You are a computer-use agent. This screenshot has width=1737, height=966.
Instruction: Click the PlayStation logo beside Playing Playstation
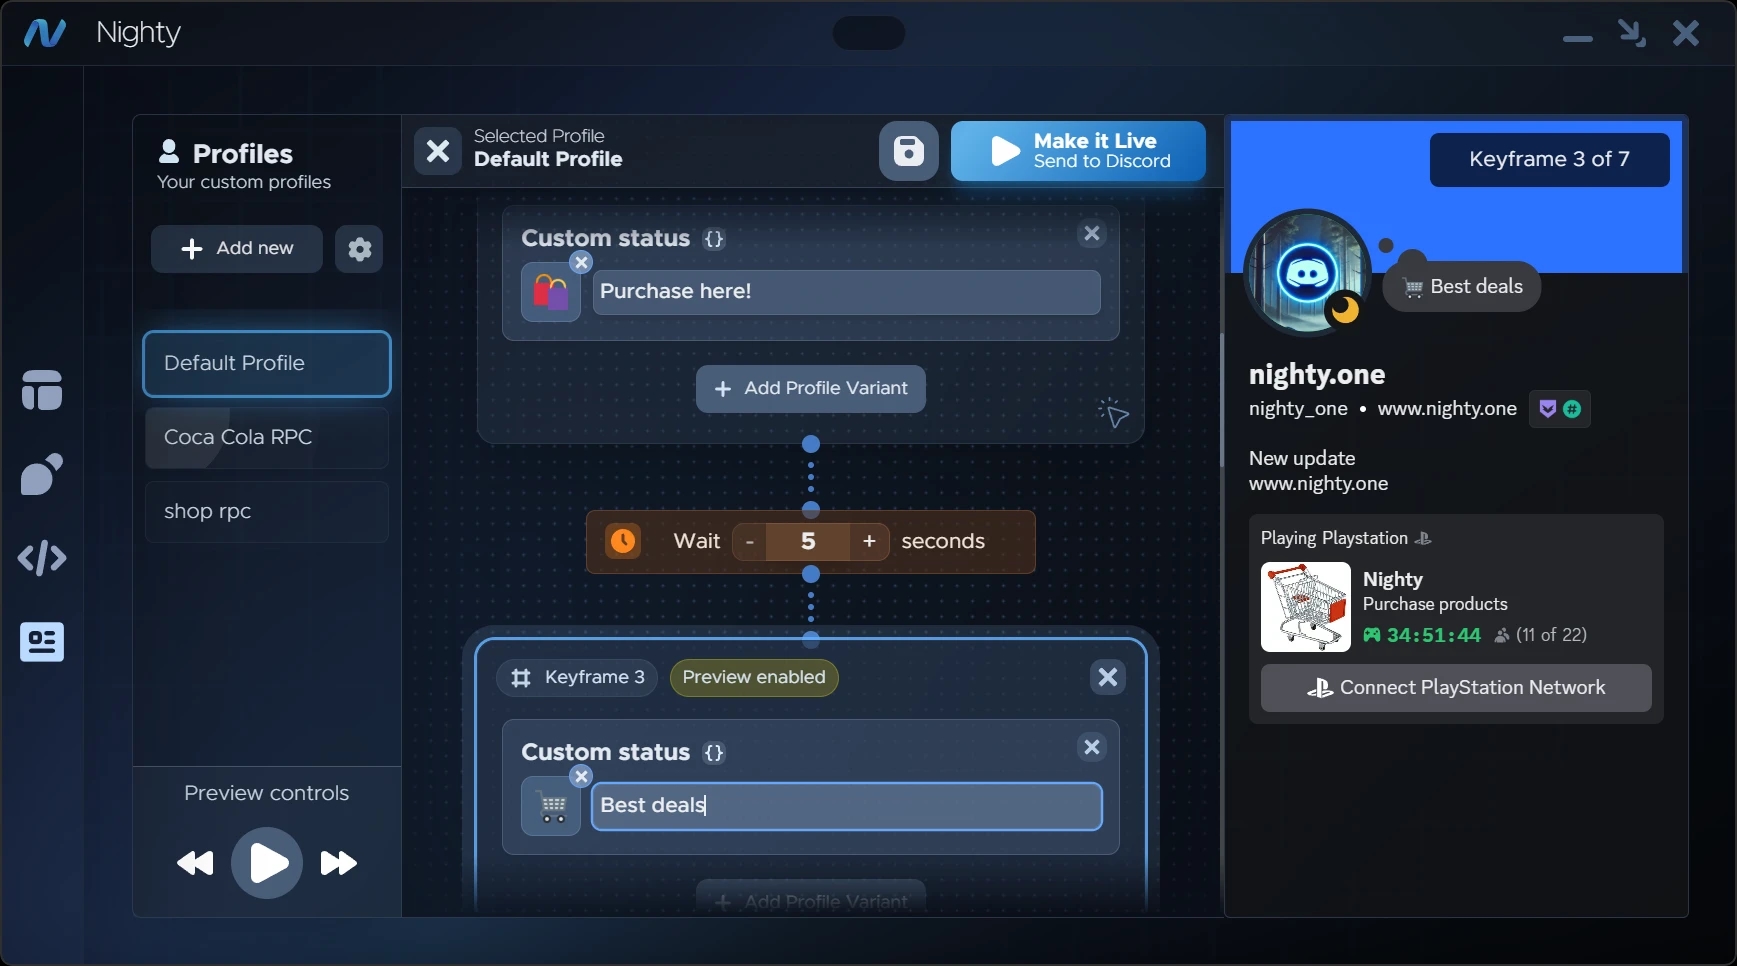coord(1424,539)
